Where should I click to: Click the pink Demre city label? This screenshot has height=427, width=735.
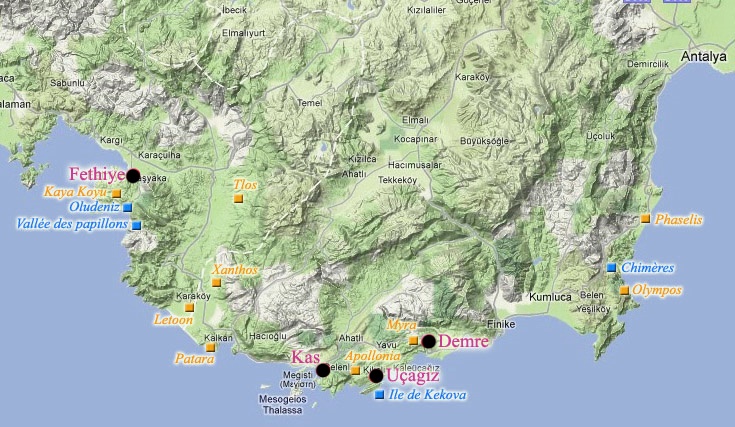463,341
